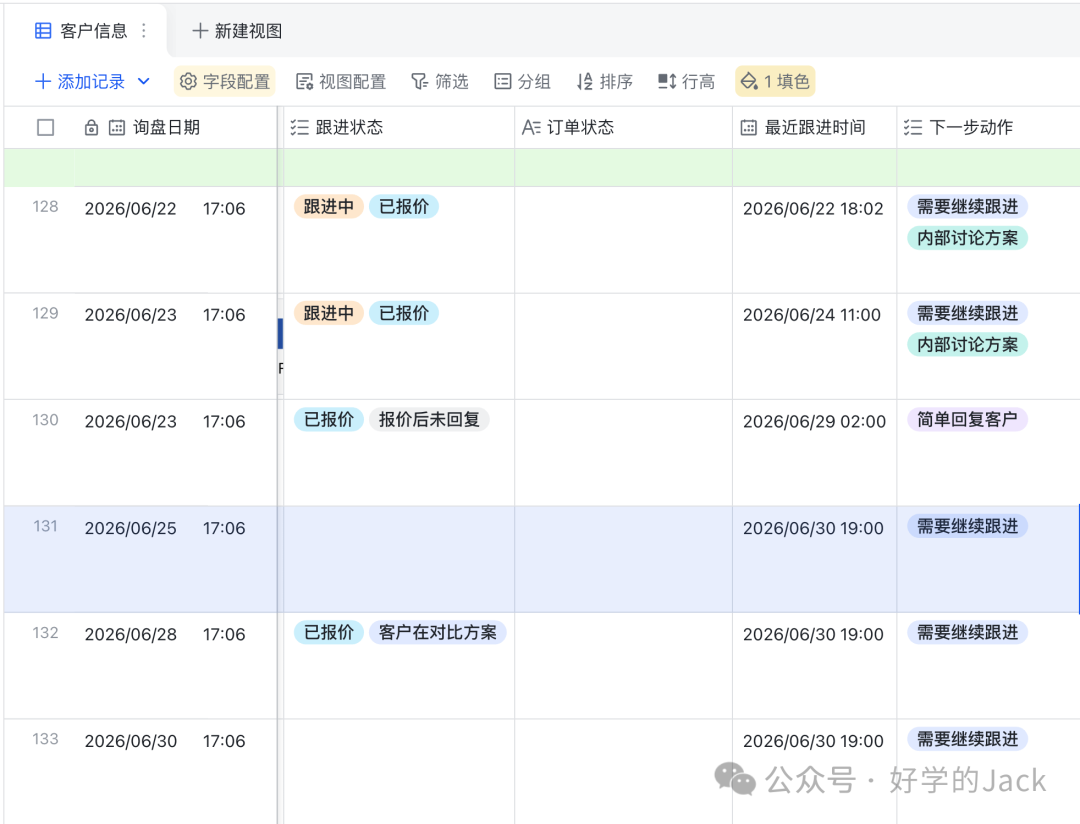Screen dimensions: 1080x824
Task: Open the three-dot menu of 客户信息 view
Action: (143, 30)
